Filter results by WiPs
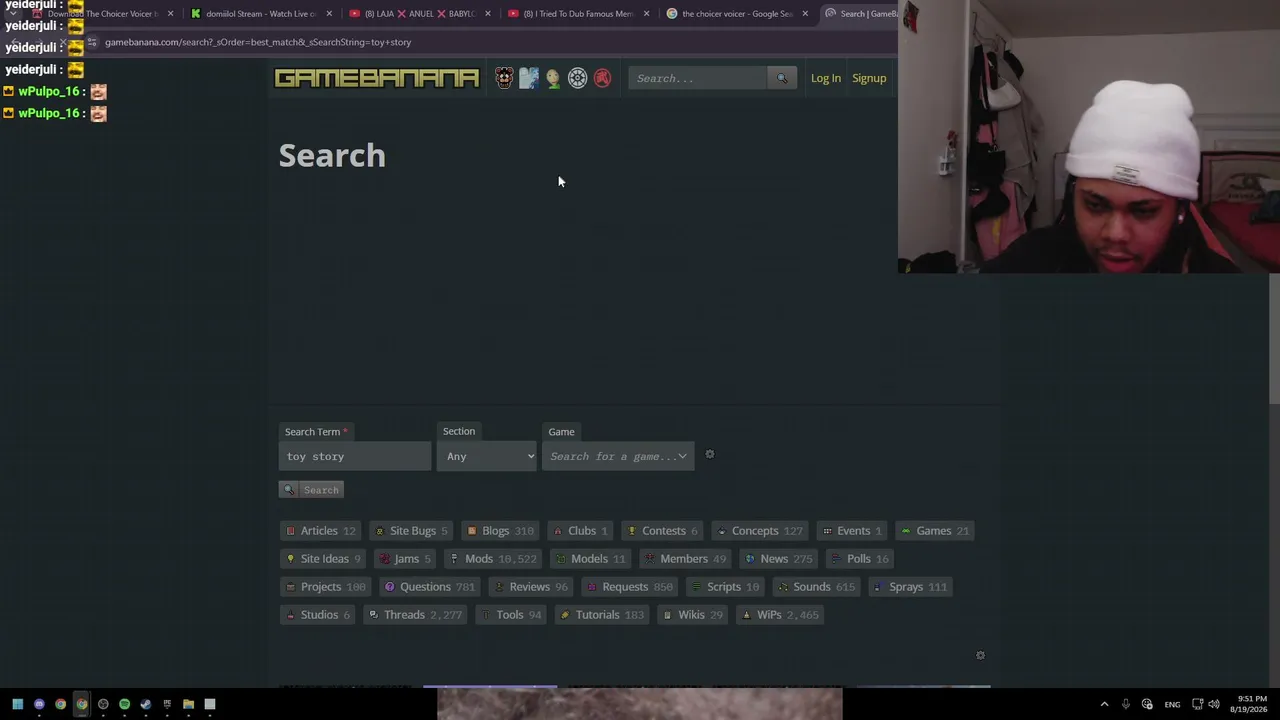 tap(780, 615)
